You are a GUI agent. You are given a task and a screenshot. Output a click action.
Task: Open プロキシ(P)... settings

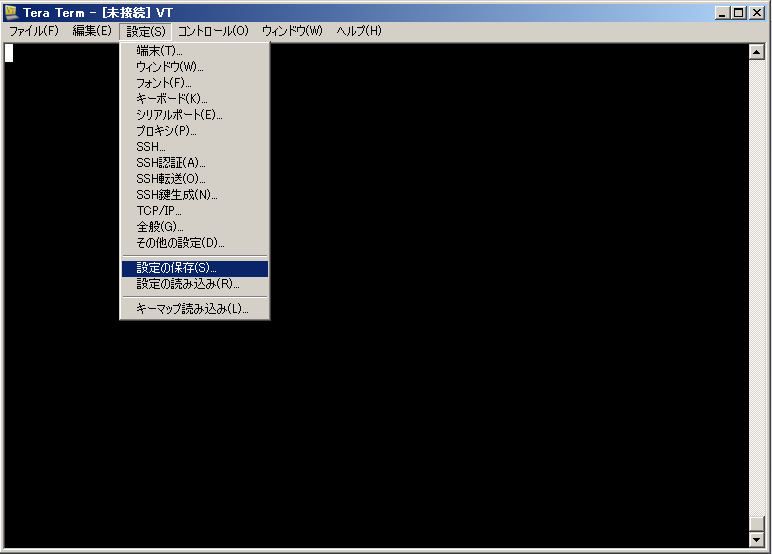click(x=195, y=131)
